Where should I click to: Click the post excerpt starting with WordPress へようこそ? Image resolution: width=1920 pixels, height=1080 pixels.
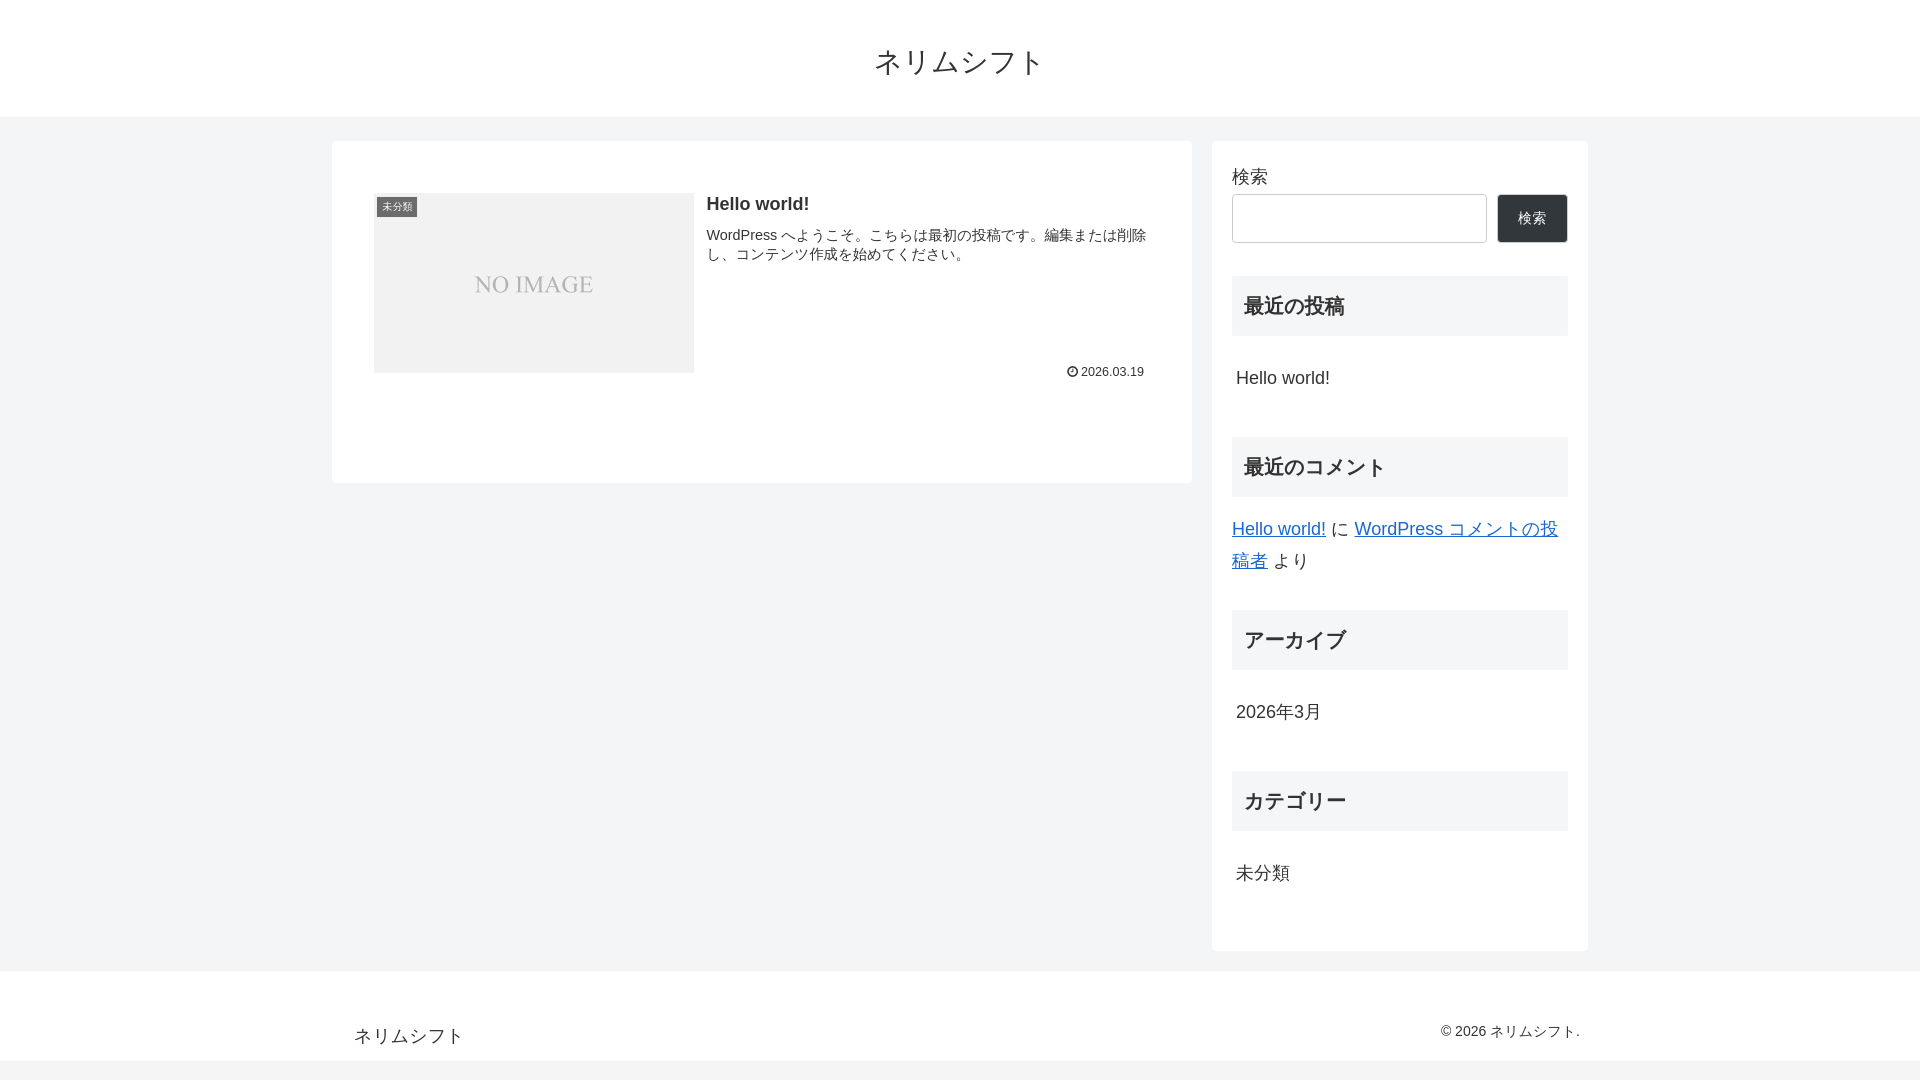(x=926, y=245)
